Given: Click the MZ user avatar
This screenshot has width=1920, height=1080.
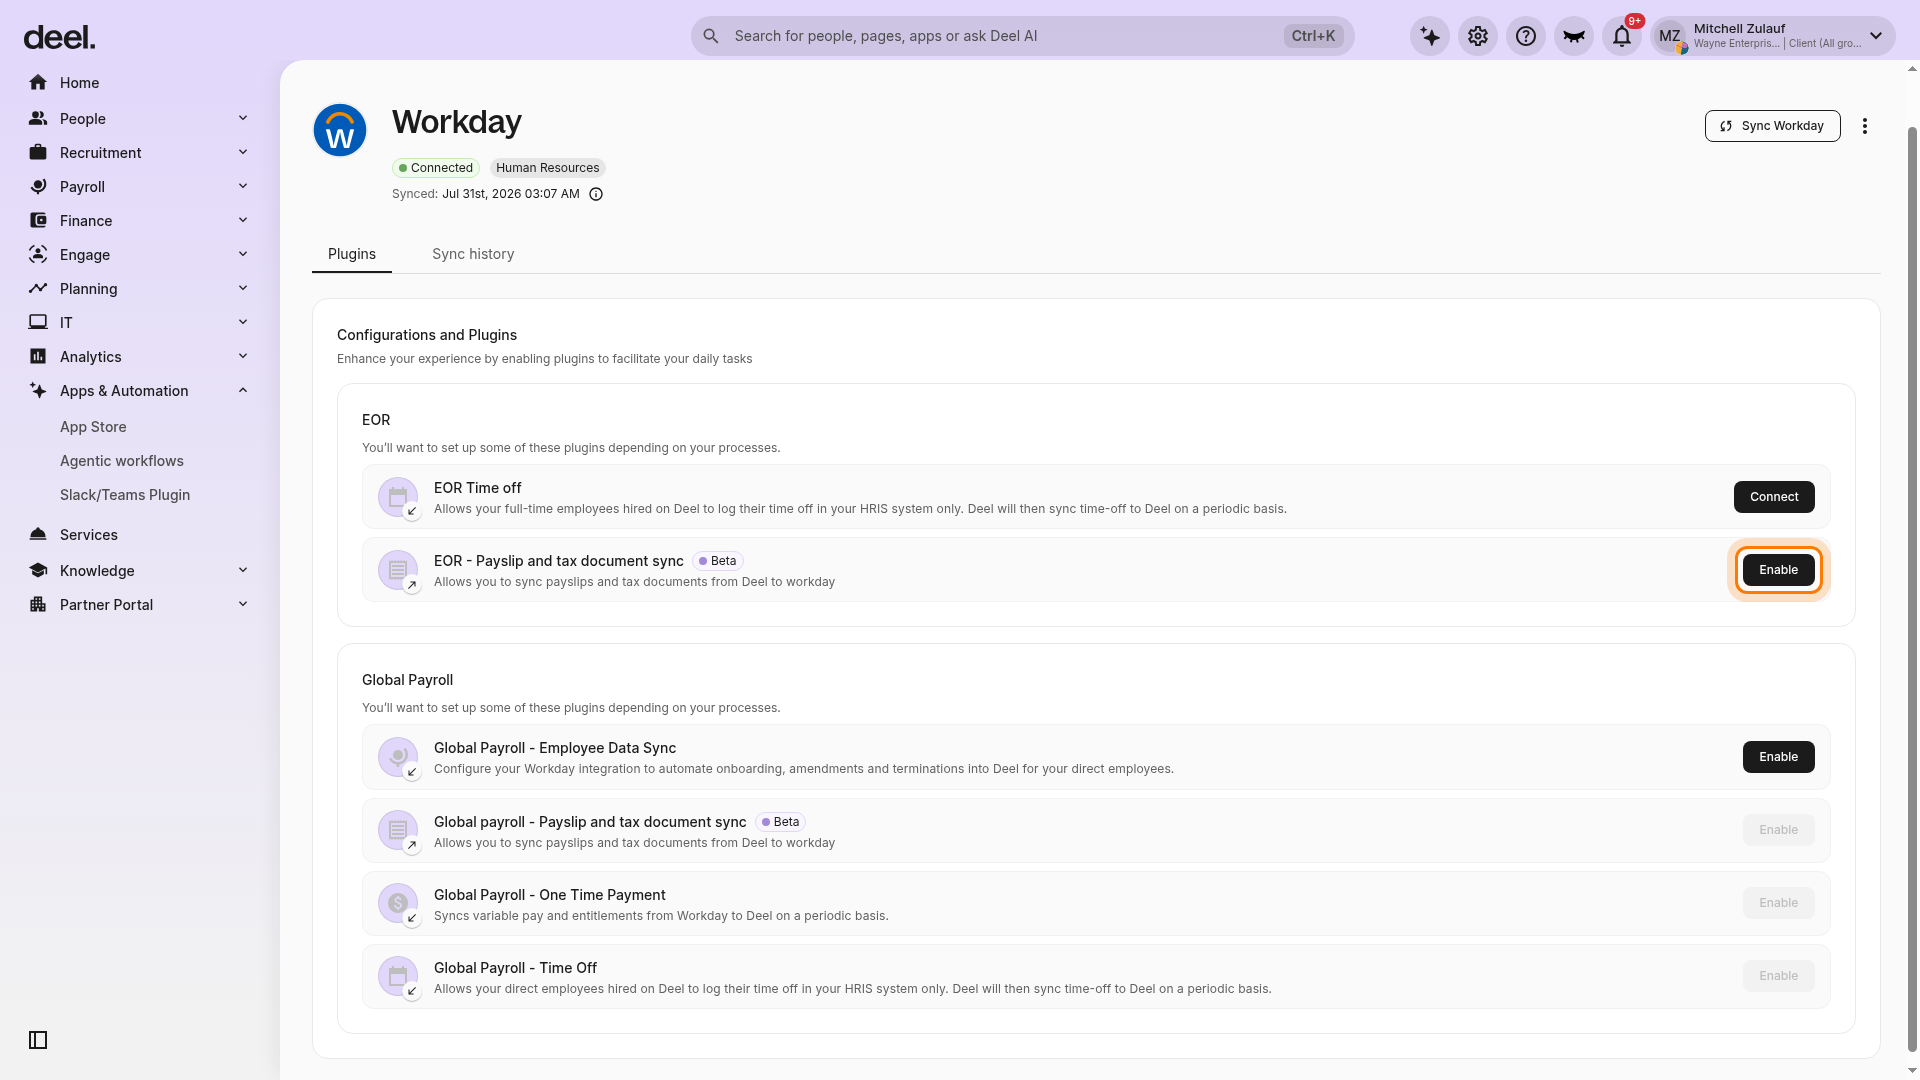Looking at the screenshot, I should pyautogui.click(x=1670, y=36).
